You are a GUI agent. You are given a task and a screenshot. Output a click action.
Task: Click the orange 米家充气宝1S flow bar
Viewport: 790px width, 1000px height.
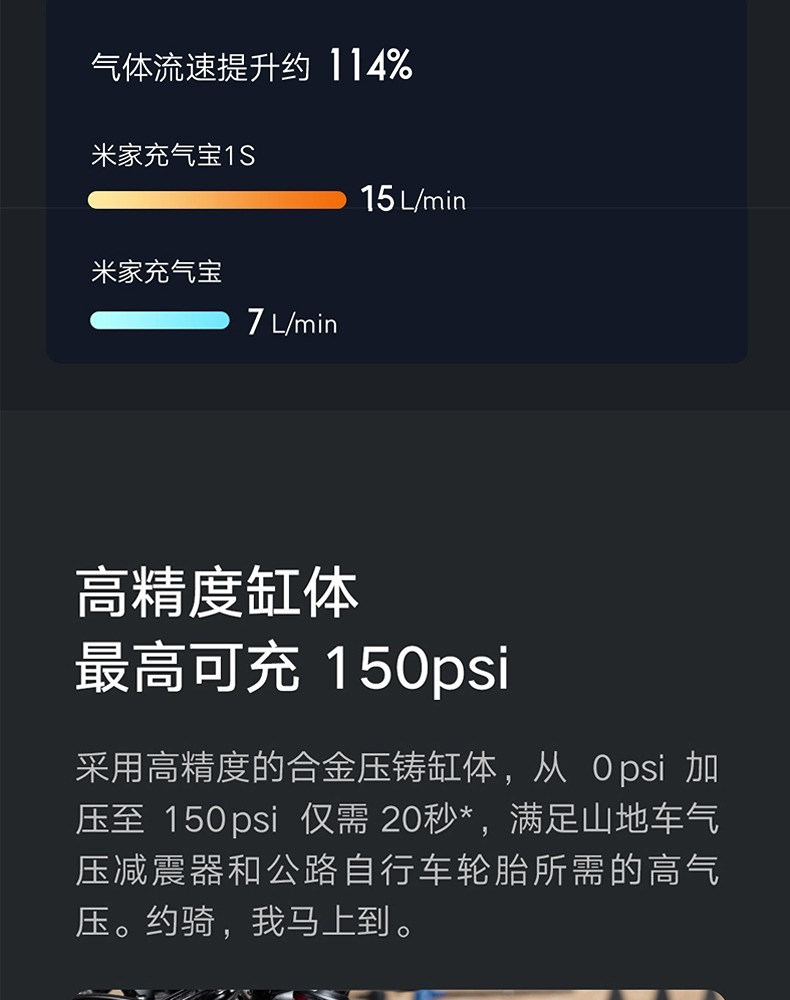[x=217, y=200]
